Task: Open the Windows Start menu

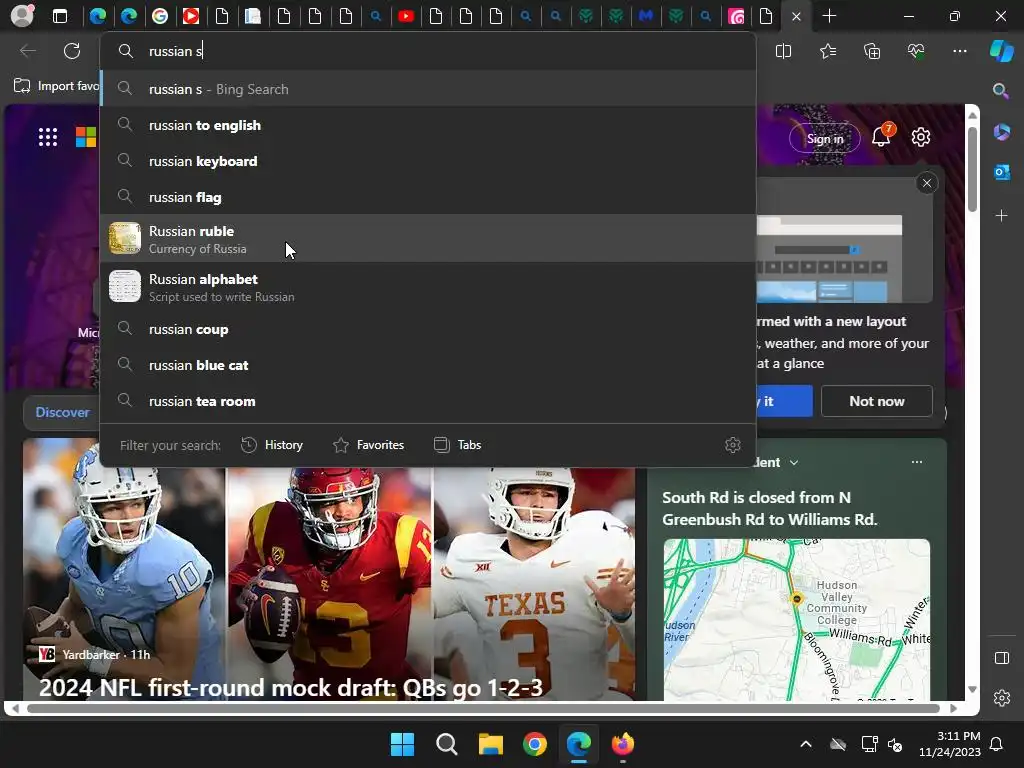Action: coord(402,744)
